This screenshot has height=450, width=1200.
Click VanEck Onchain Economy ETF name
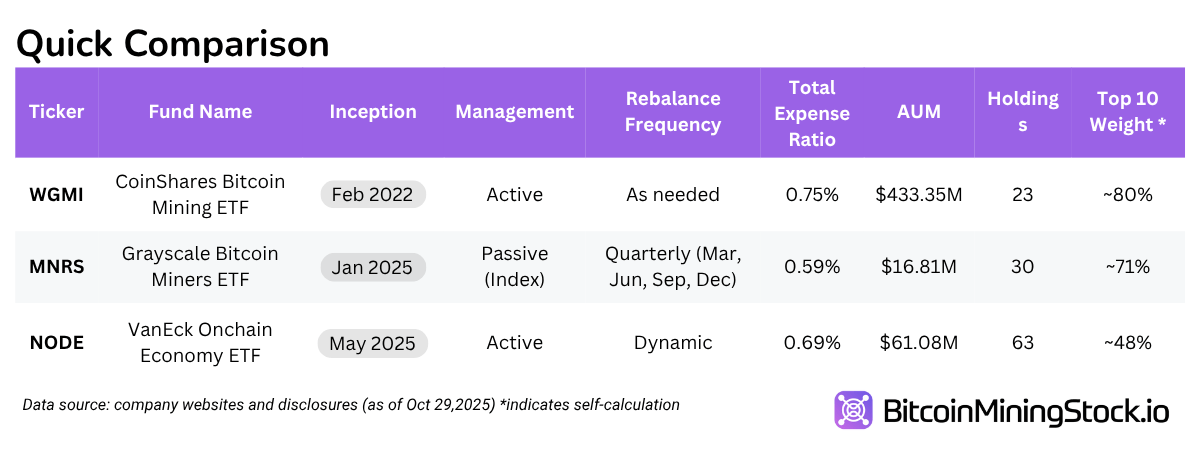point(200,343)
